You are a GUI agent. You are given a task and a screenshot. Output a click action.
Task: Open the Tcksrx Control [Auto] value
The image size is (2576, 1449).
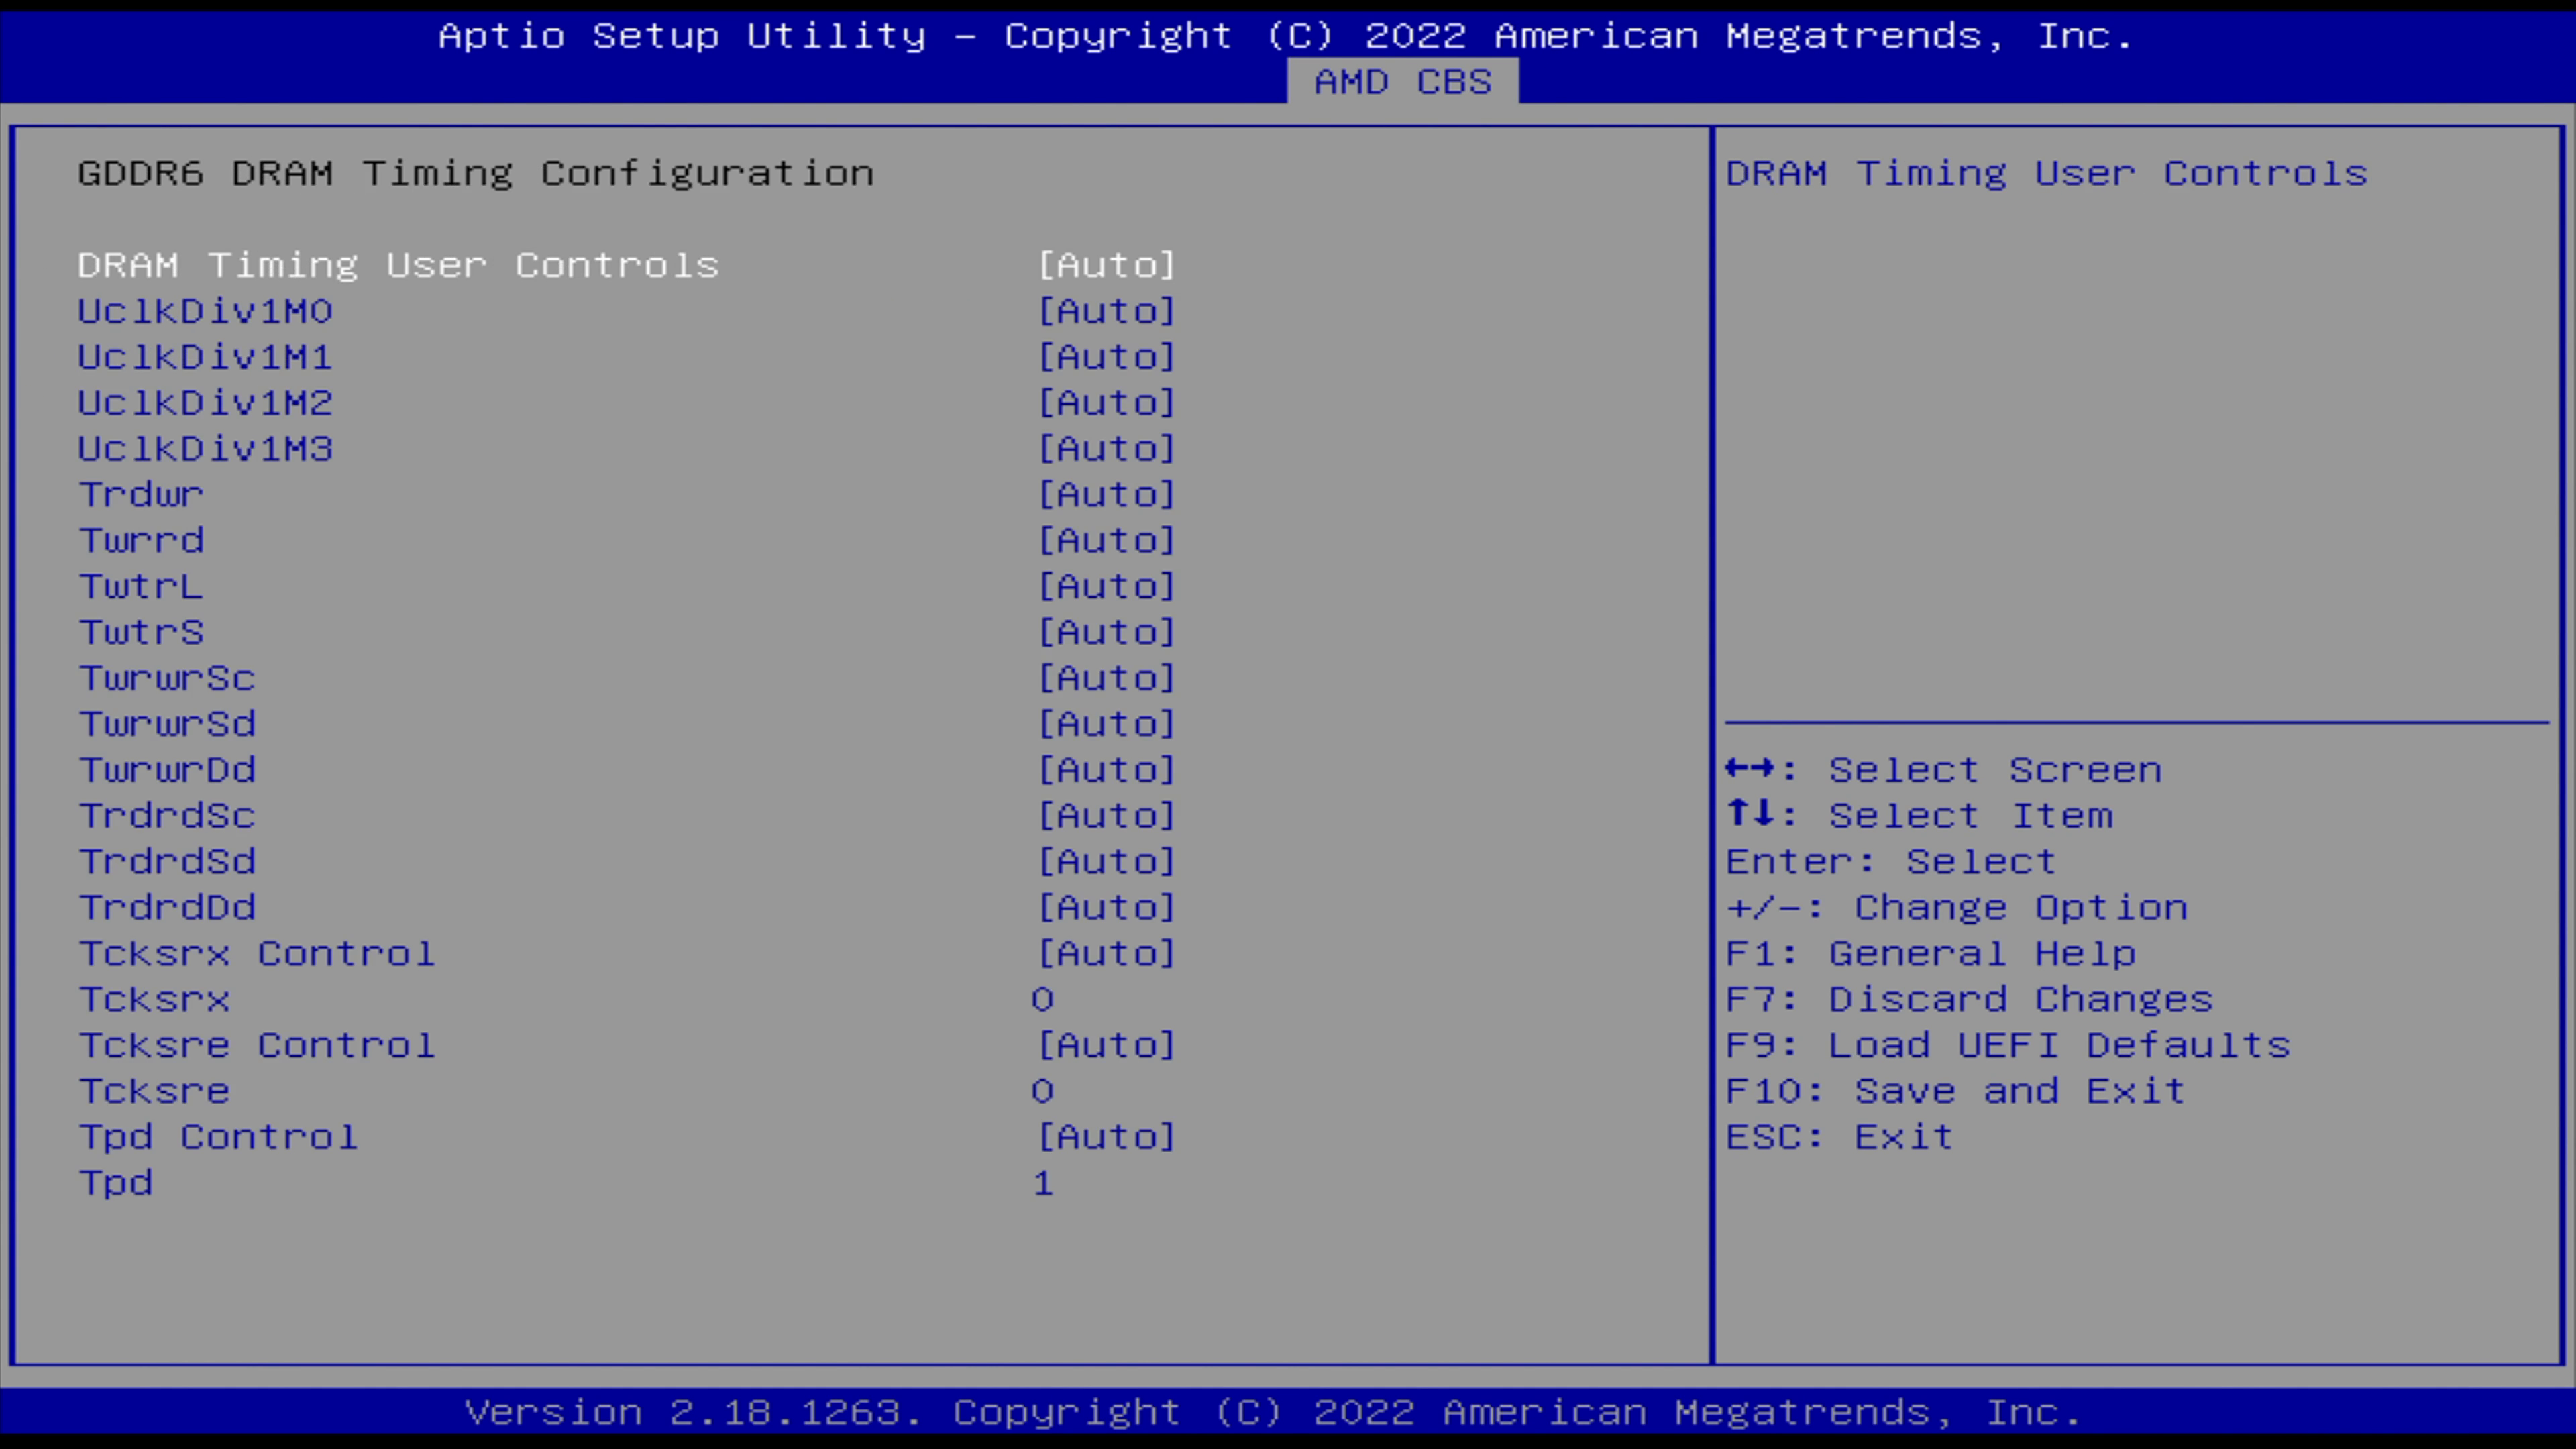tap(1106, 954)
